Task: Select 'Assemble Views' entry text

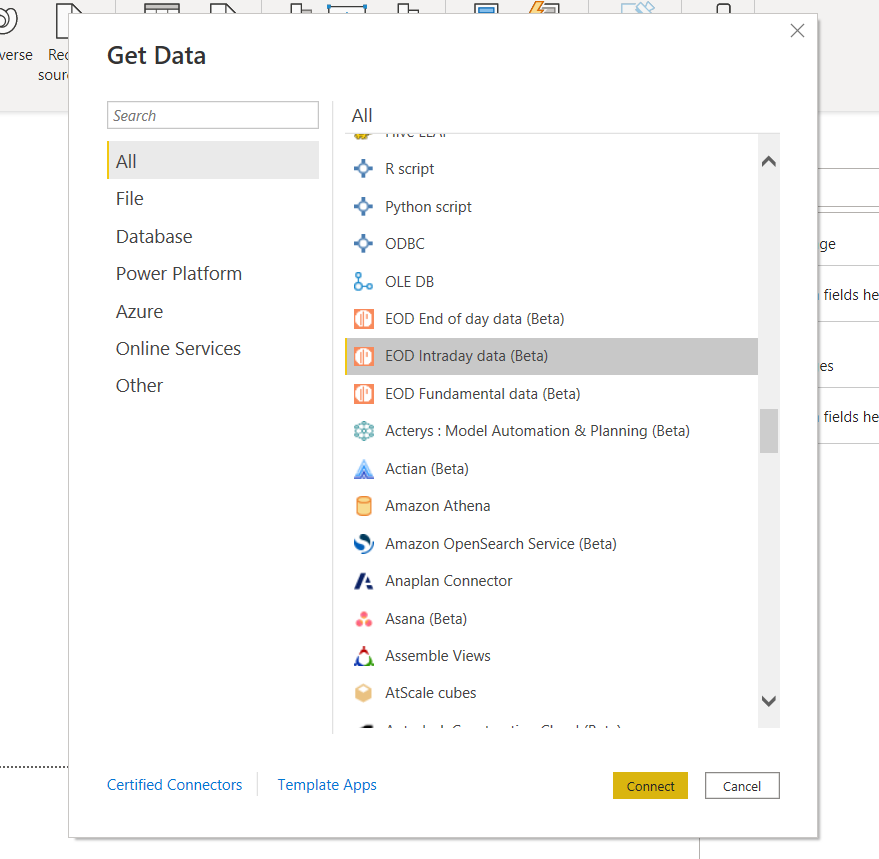Action: pyautogui.click(x=437, y=655)
